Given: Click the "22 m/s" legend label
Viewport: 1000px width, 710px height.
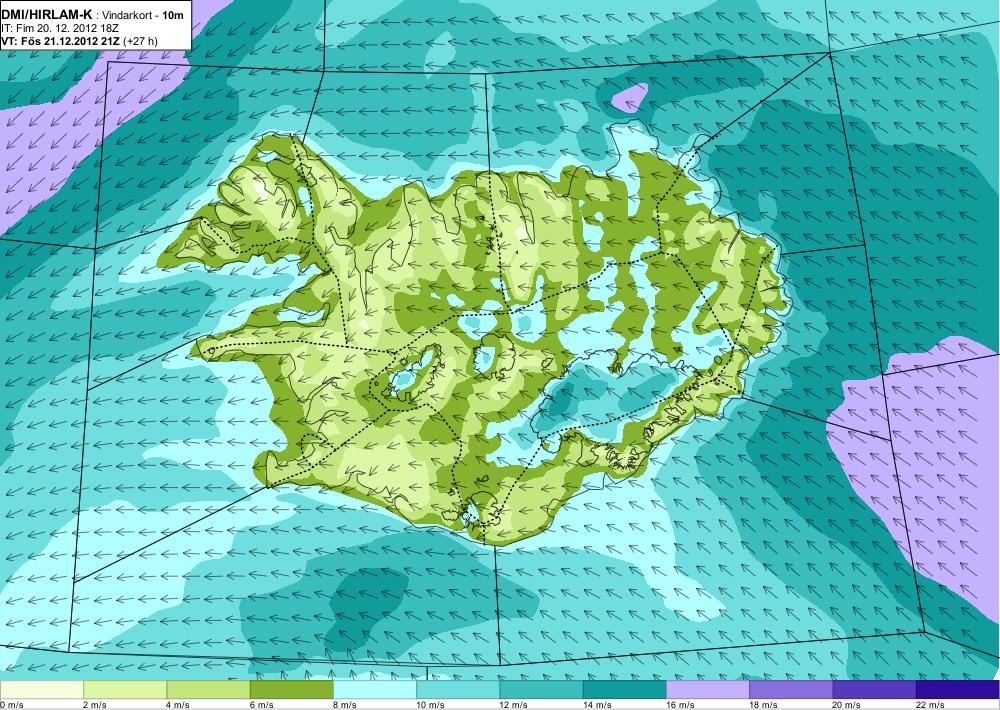Looking at the screenshot, I should pyautogui.click(x=930, y=705).
